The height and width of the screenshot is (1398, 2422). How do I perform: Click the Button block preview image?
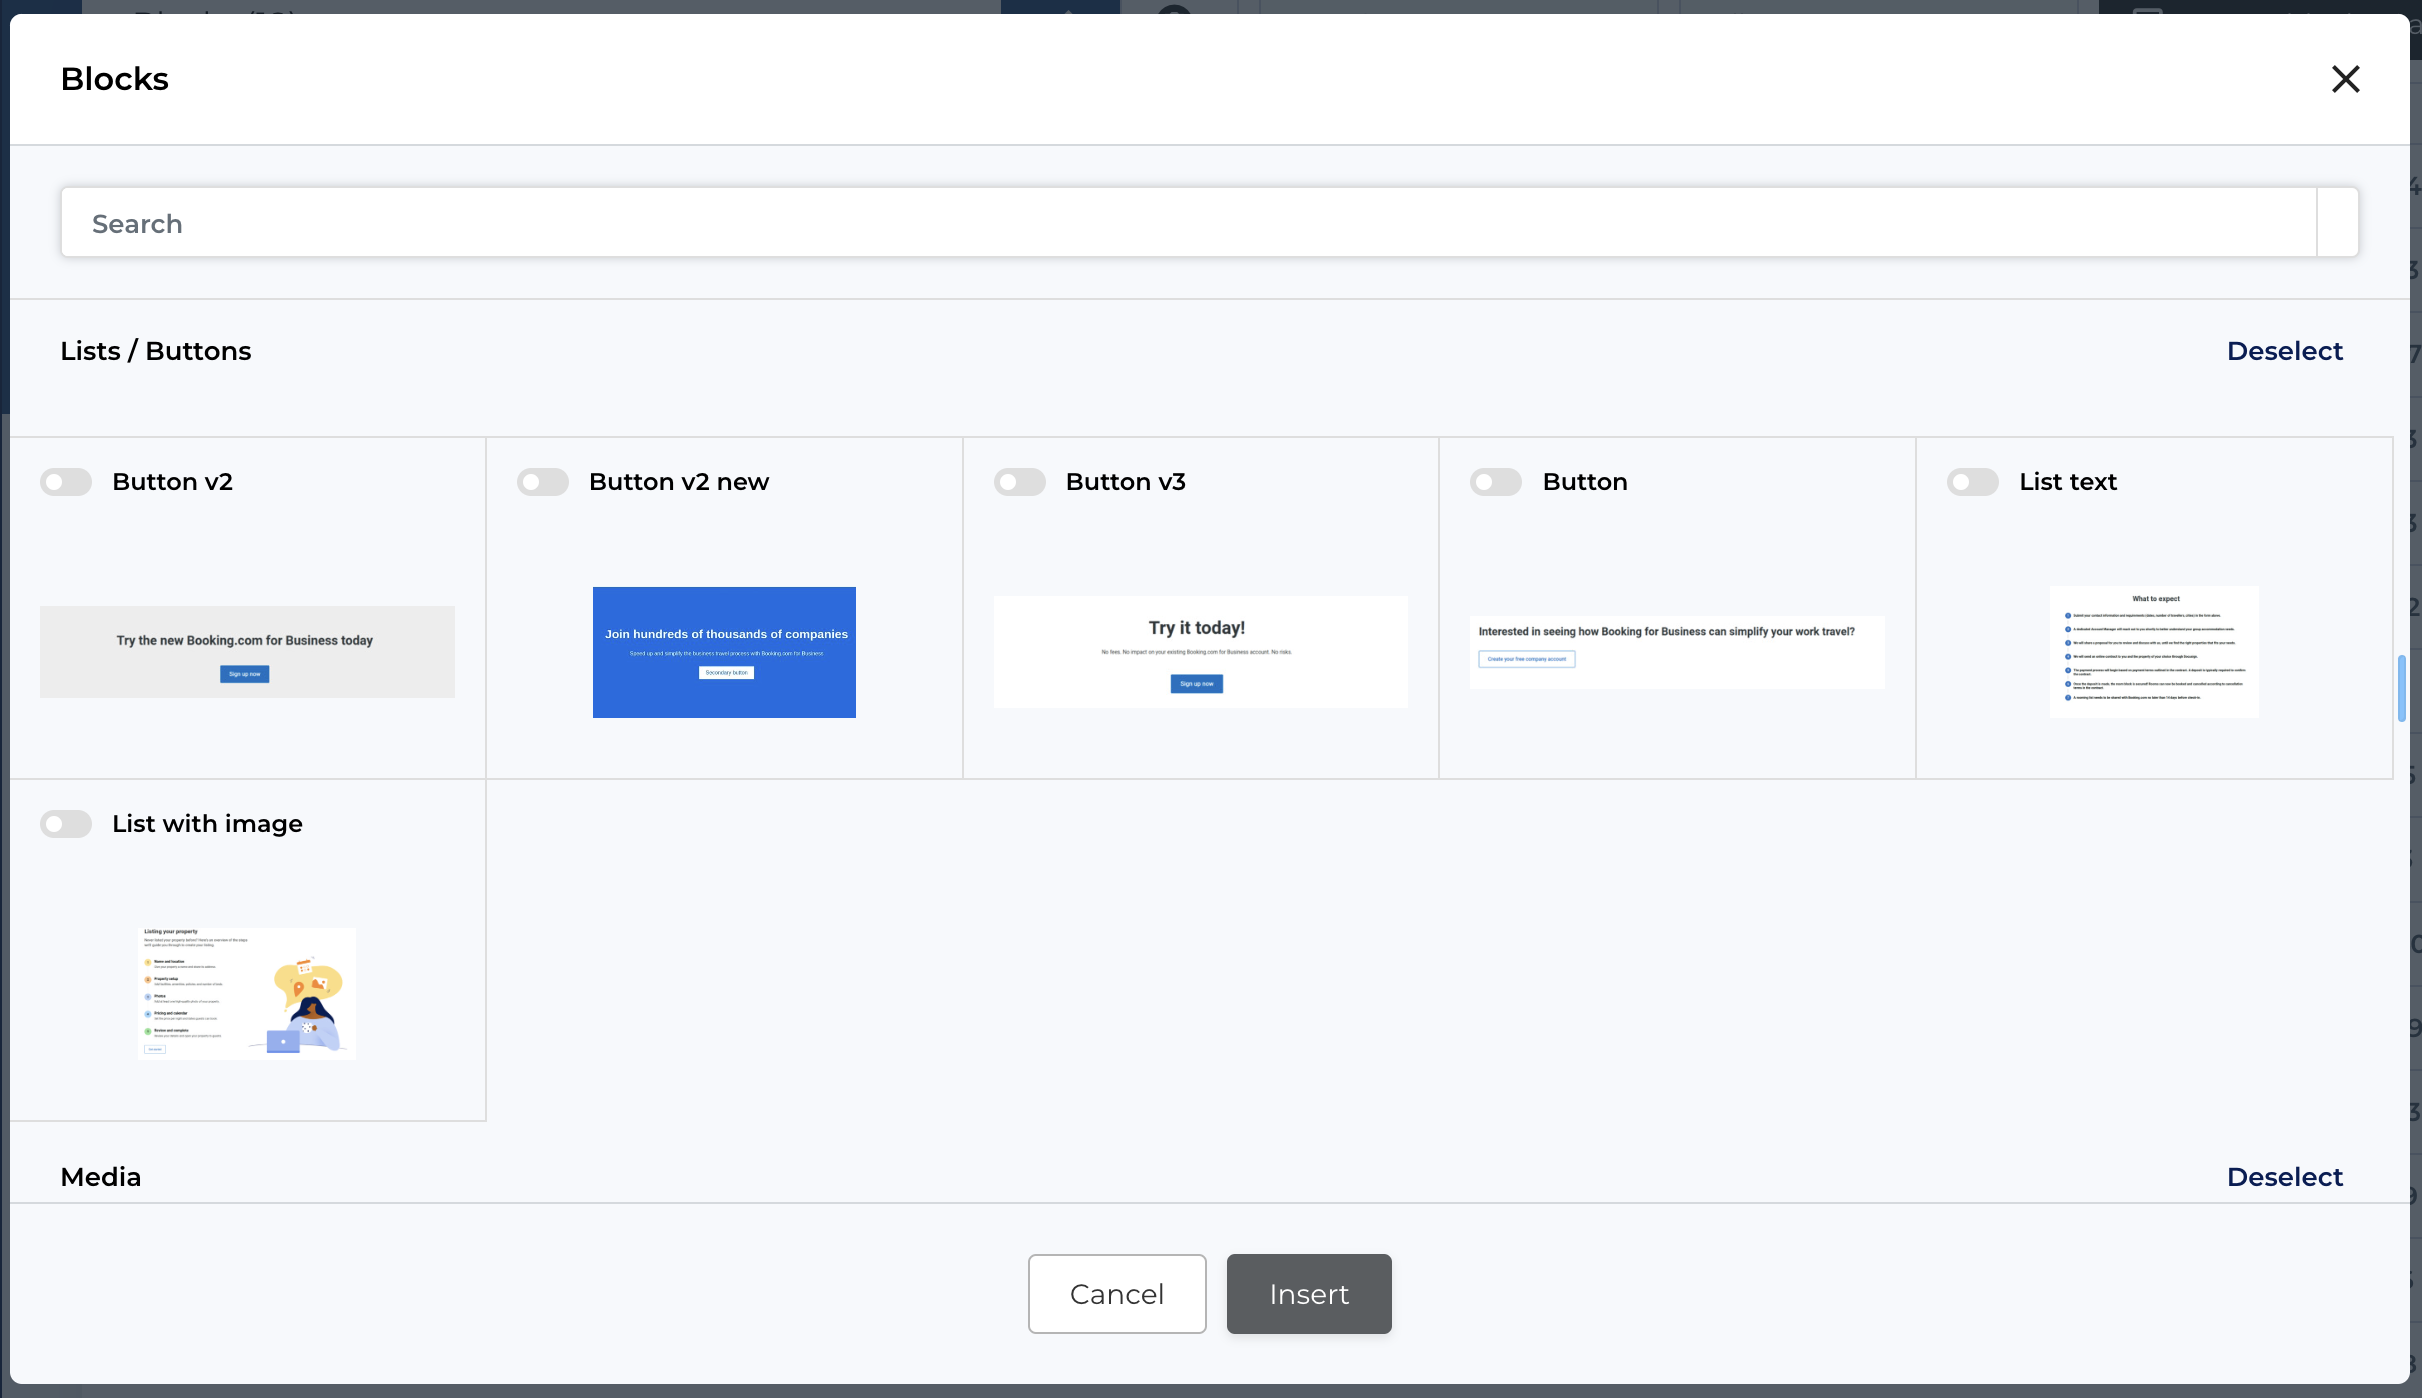[x=1677, y=652]
